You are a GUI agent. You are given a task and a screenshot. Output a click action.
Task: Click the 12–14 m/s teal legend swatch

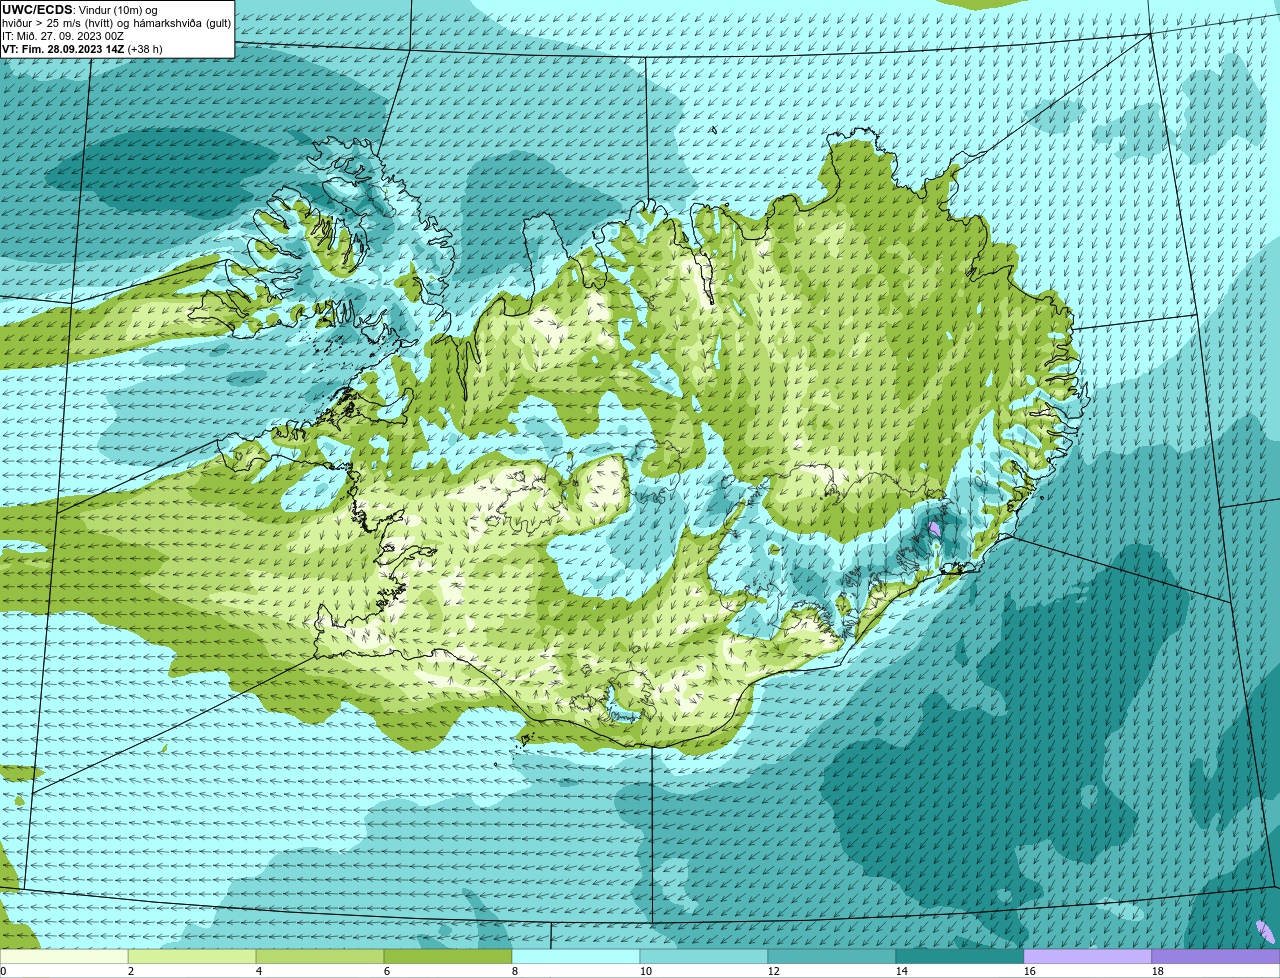pyautogui.click(x=832, y=957)
